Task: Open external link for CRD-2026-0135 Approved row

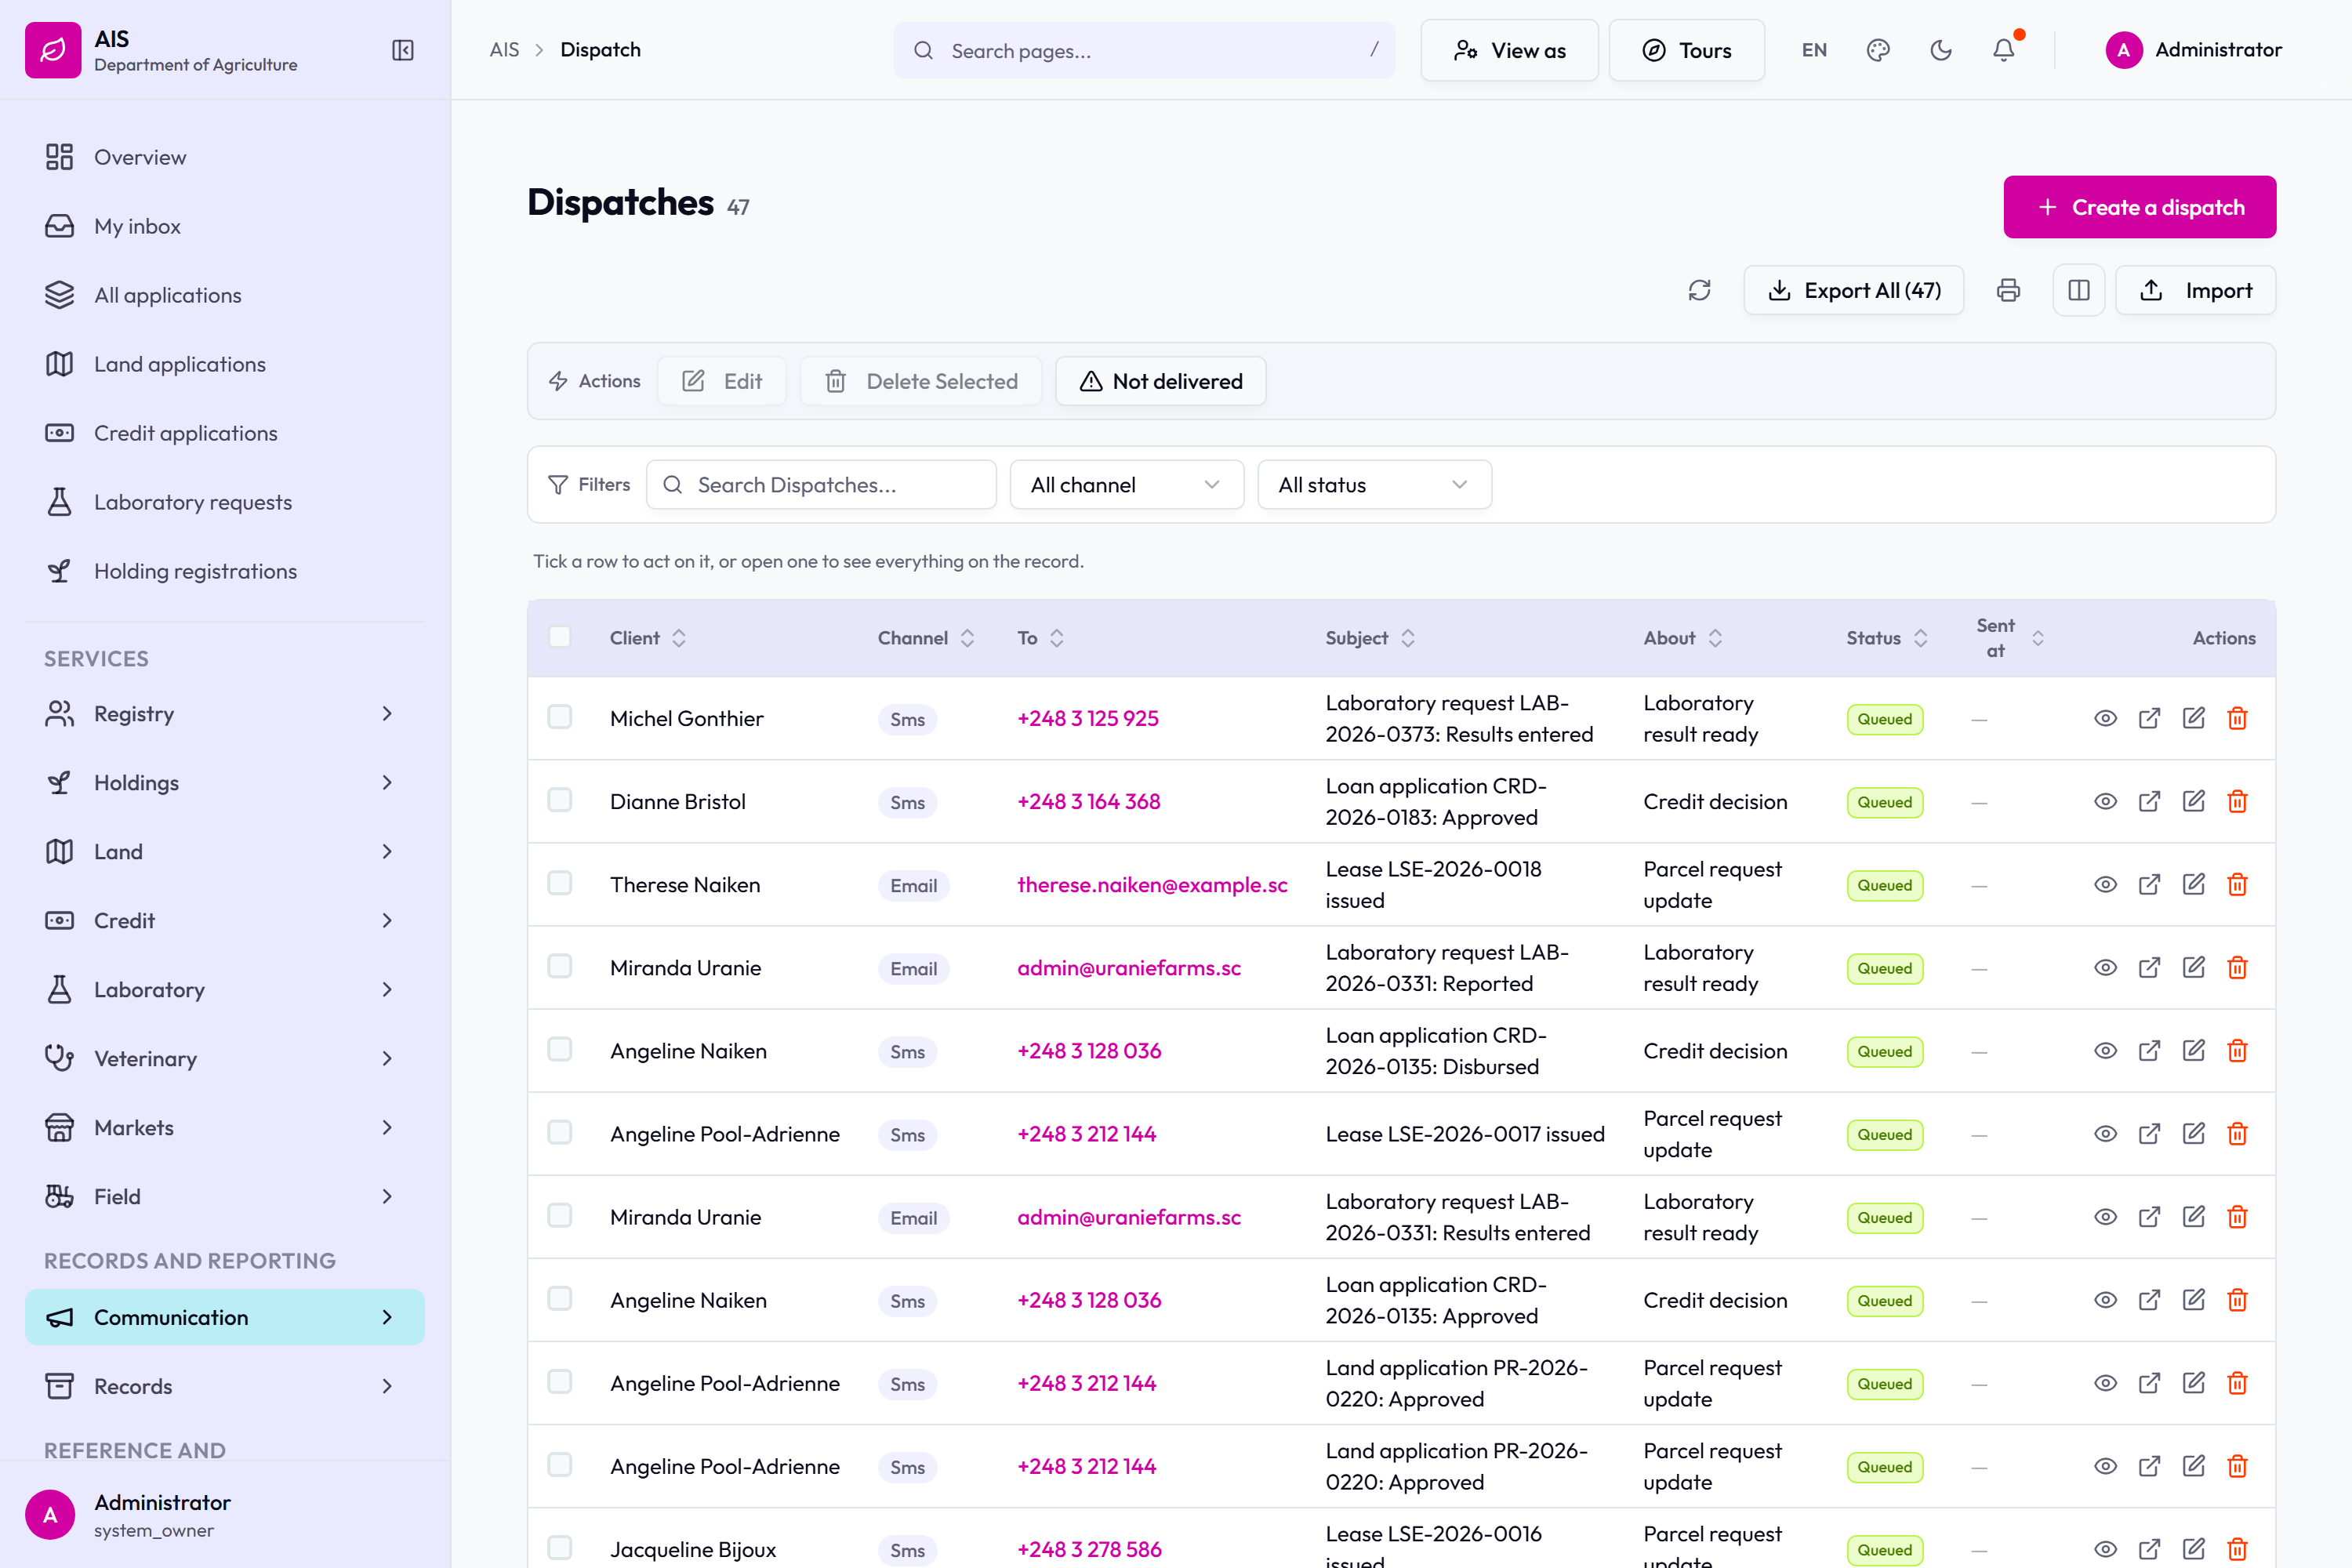Action: 2149,1300
